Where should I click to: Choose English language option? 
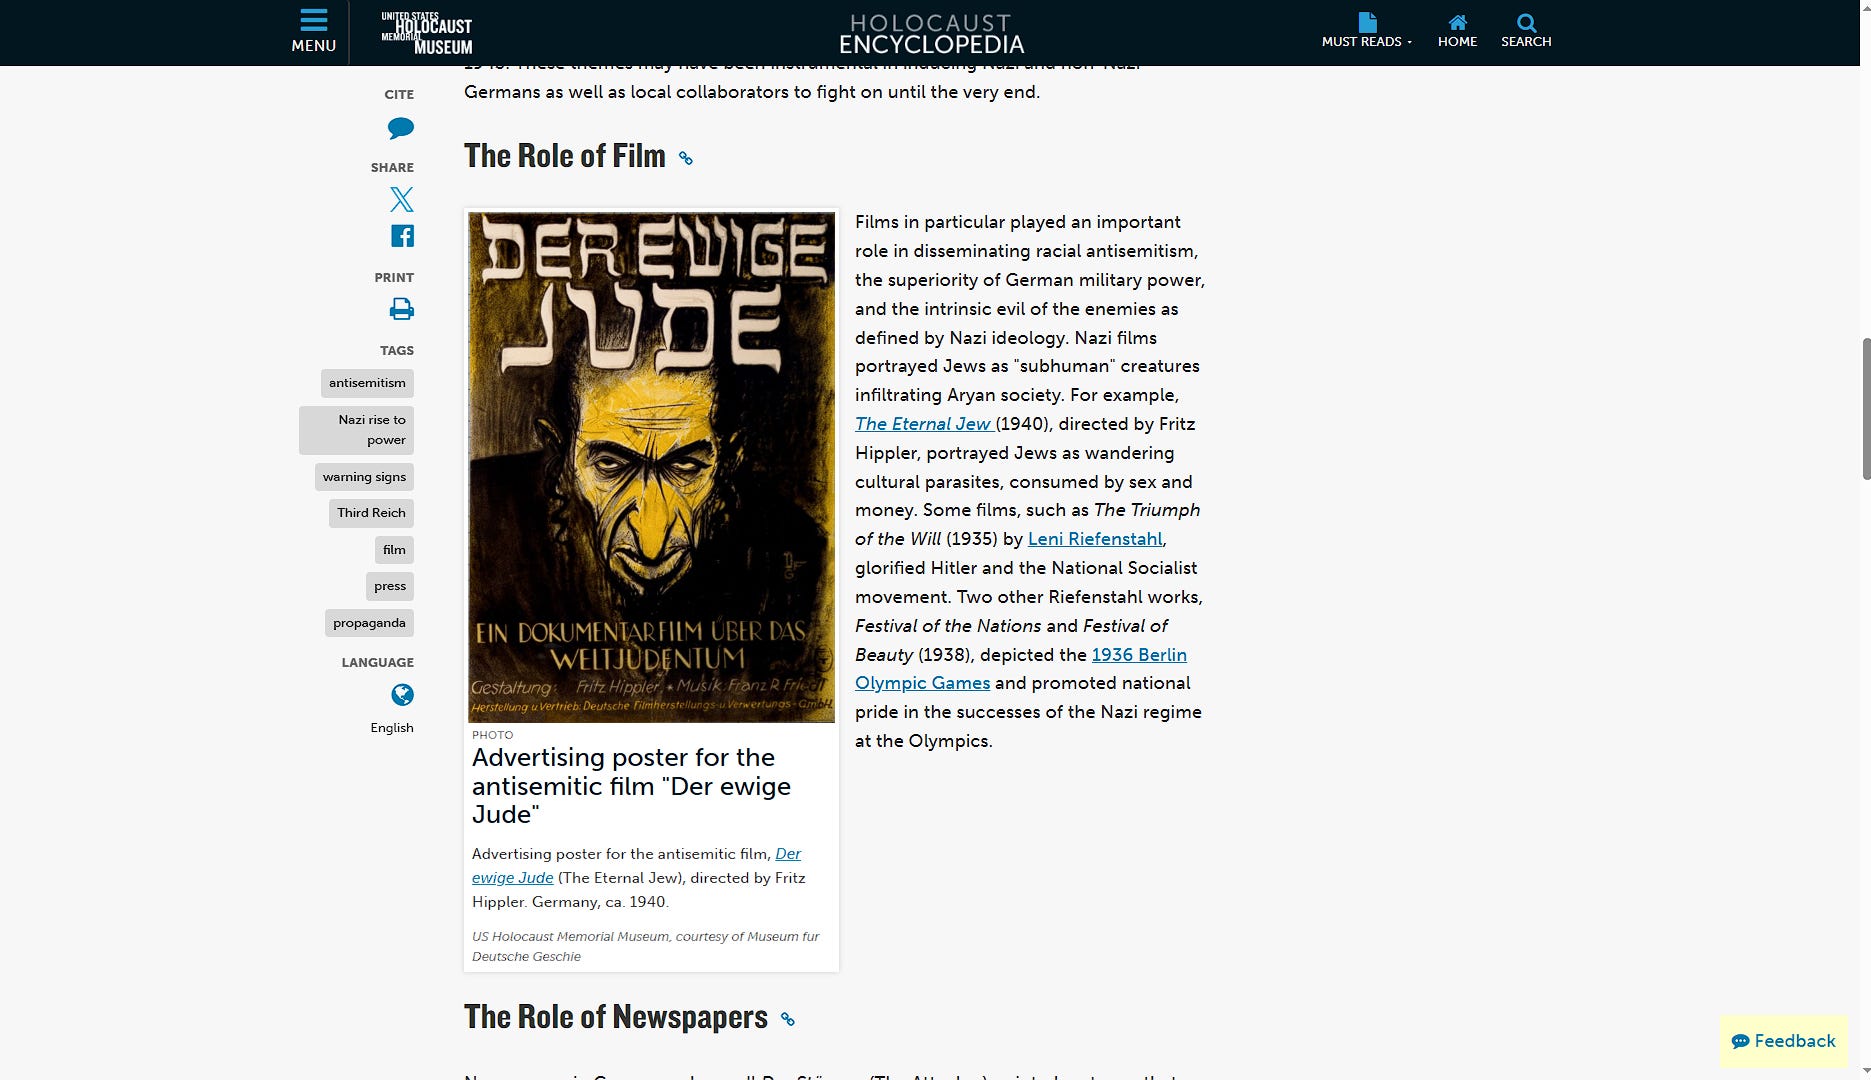click(x=392, y=728)
